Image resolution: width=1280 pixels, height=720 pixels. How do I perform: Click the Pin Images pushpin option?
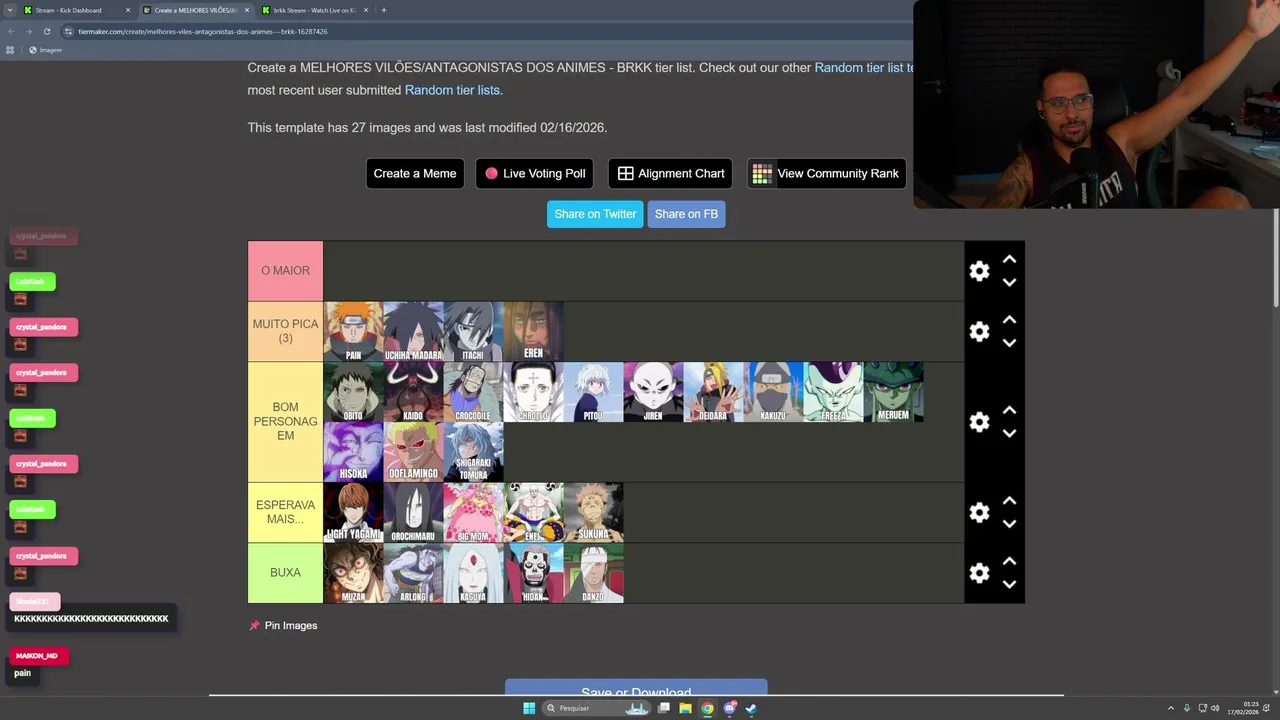click(283, 626)
